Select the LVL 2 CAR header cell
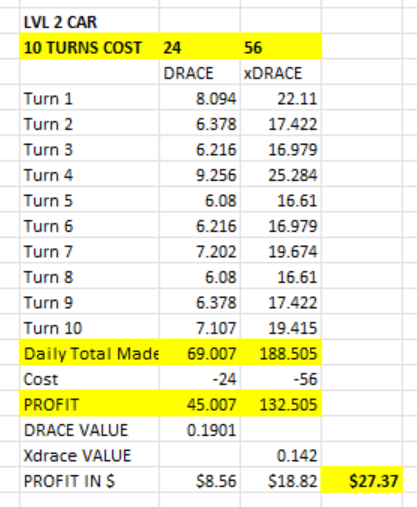This screenshot has height=507, width=417. pos(89,22)
